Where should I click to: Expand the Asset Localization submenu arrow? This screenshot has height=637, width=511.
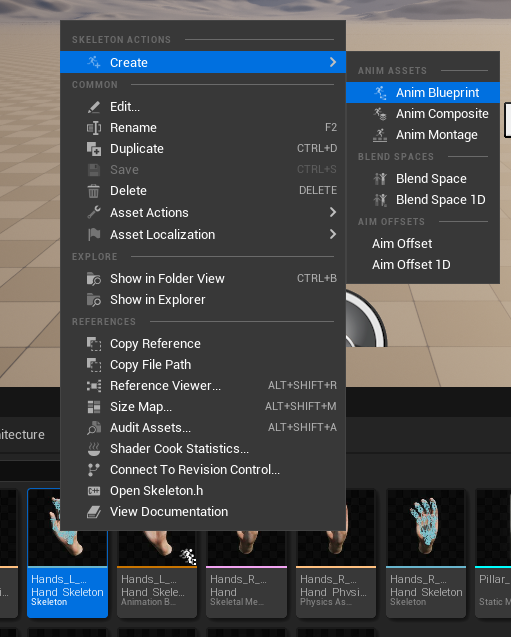[x=333, y=234]
